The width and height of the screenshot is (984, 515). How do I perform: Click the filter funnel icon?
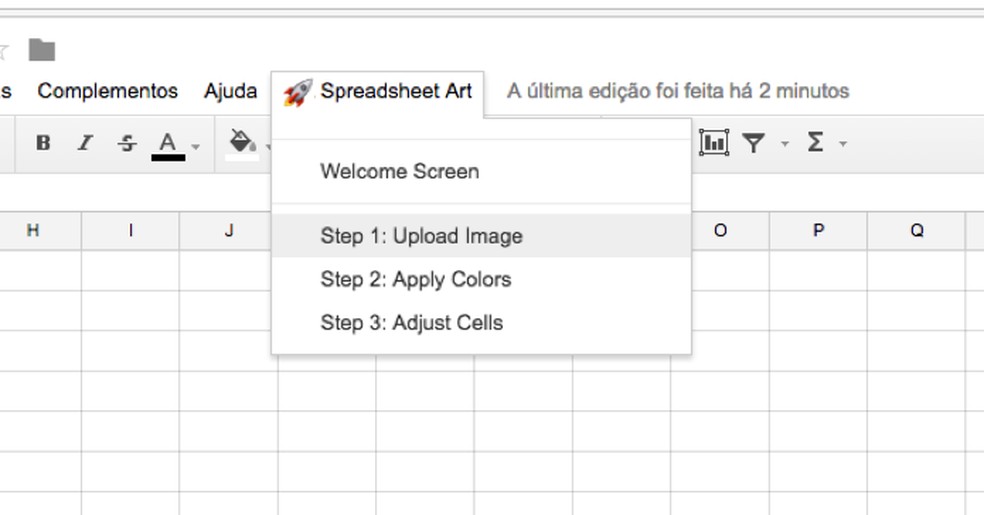pyautogui.click(x=754, y=143)
